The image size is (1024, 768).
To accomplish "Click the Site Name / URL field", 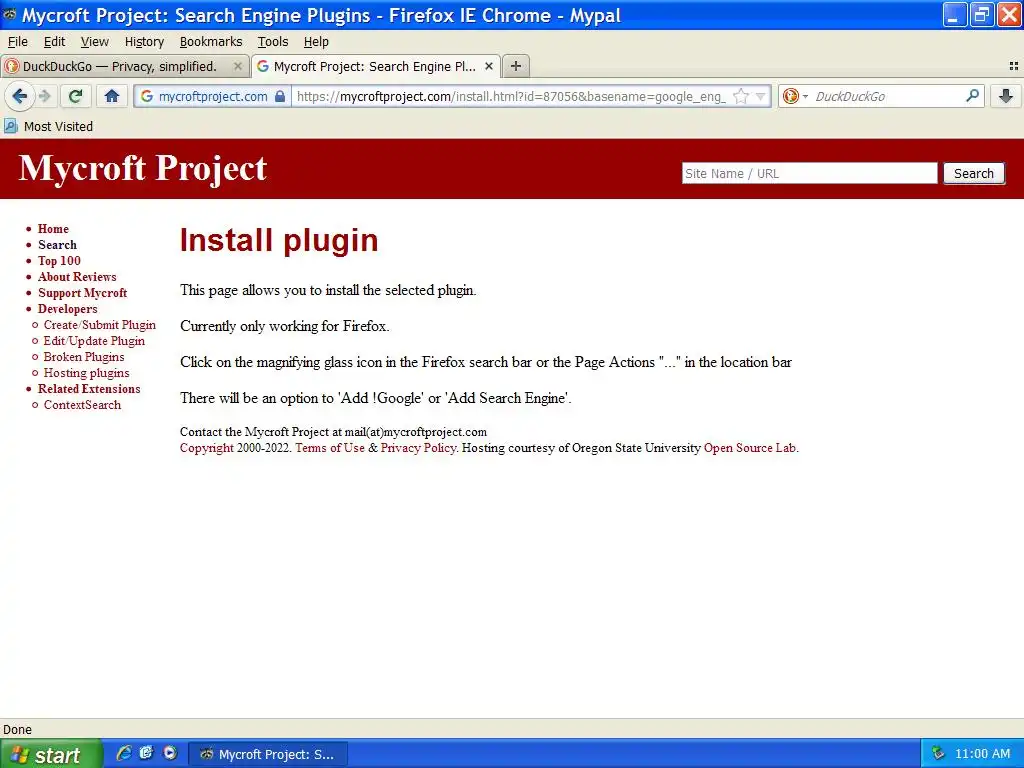I will (x=809, y=174).
